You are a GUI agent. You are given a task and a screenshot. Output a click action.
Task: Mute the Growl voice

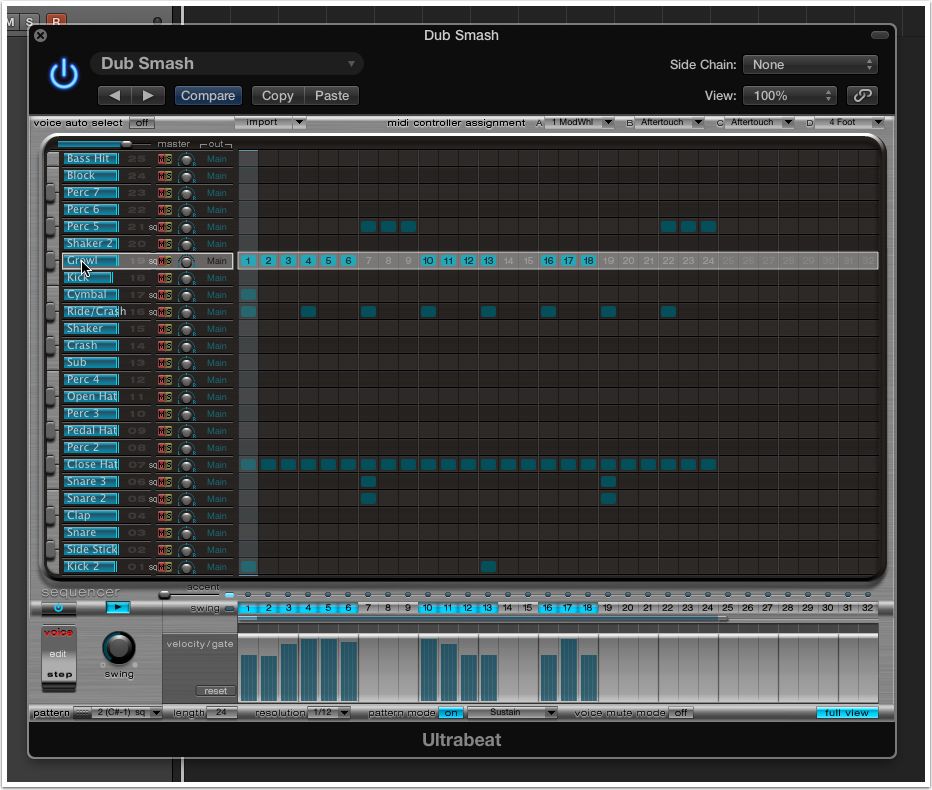tap(161, 261)
